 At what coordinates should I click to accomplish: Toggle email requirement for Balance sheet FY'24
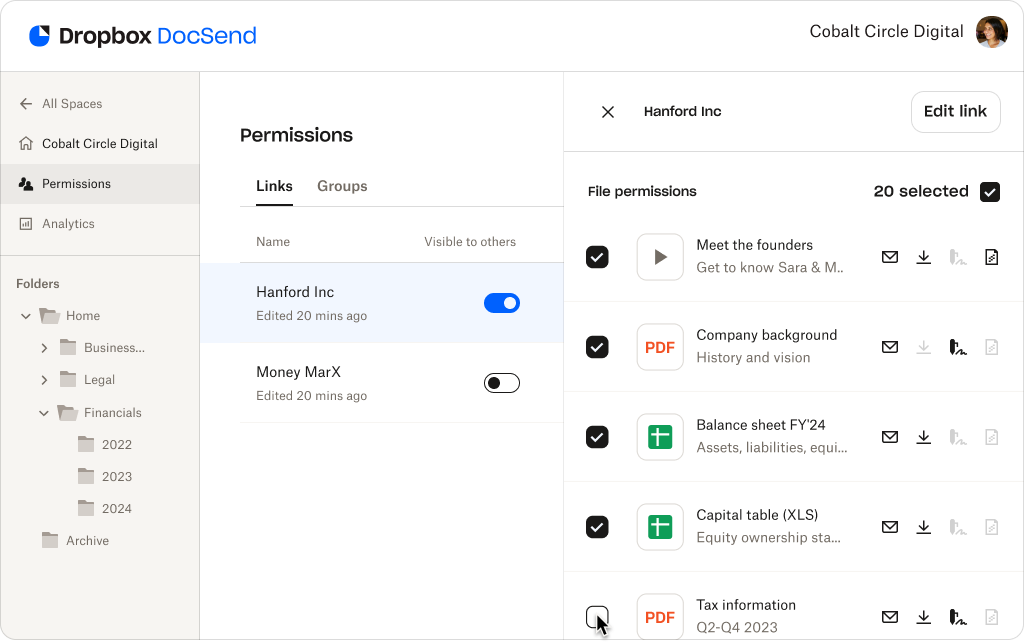tap(889, 437)
